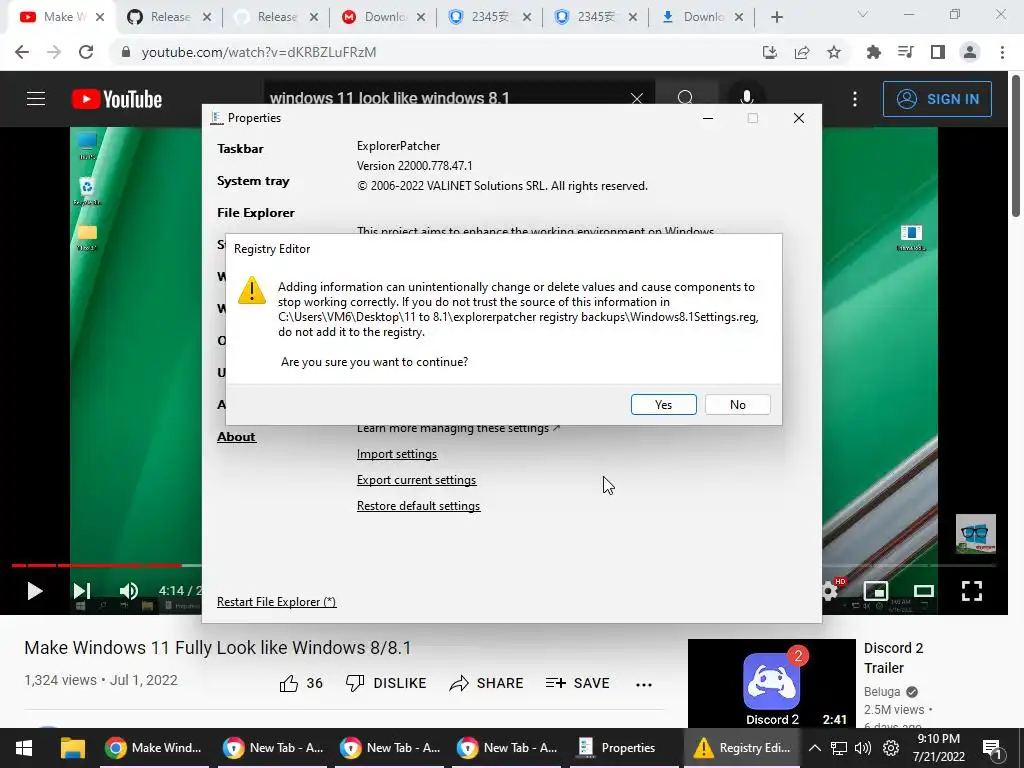The height and width of the screenshot is (768, 1024).
Task: Open Learn more managing these settings link
Action: [x=458, y=428]
